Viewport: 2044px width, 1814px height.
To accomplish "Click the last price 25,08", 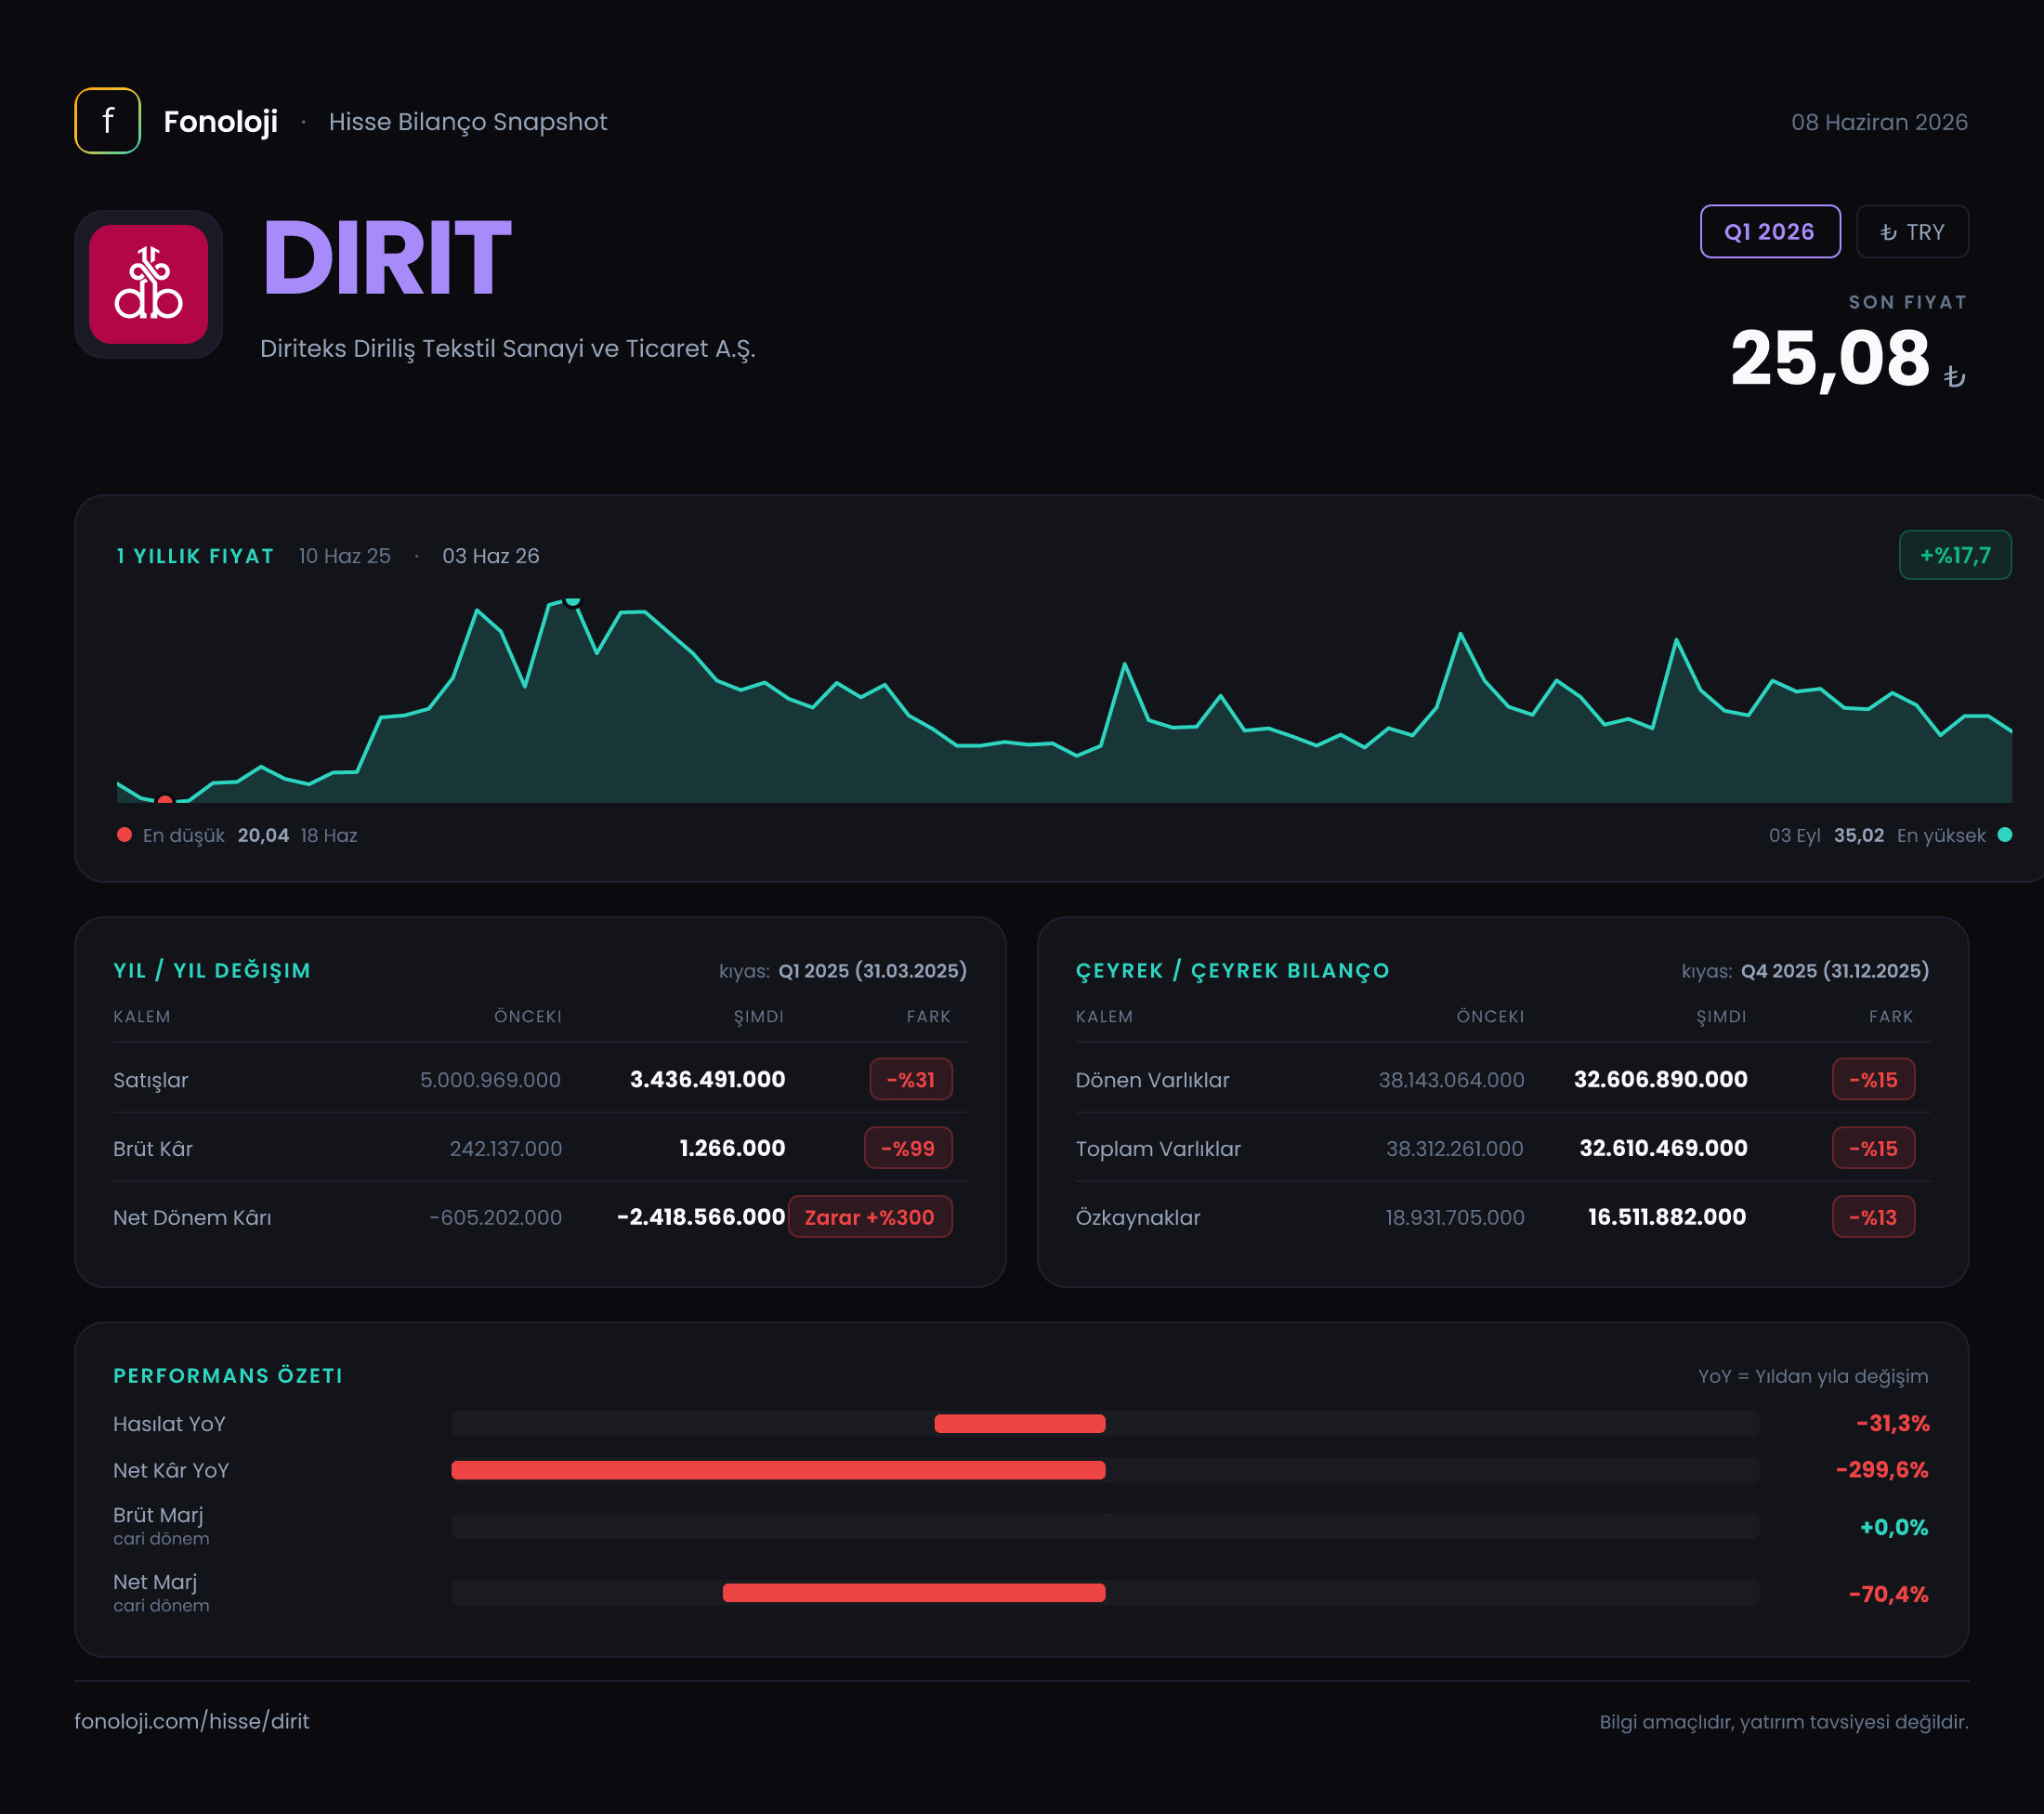I will [x=1830, y=358].
